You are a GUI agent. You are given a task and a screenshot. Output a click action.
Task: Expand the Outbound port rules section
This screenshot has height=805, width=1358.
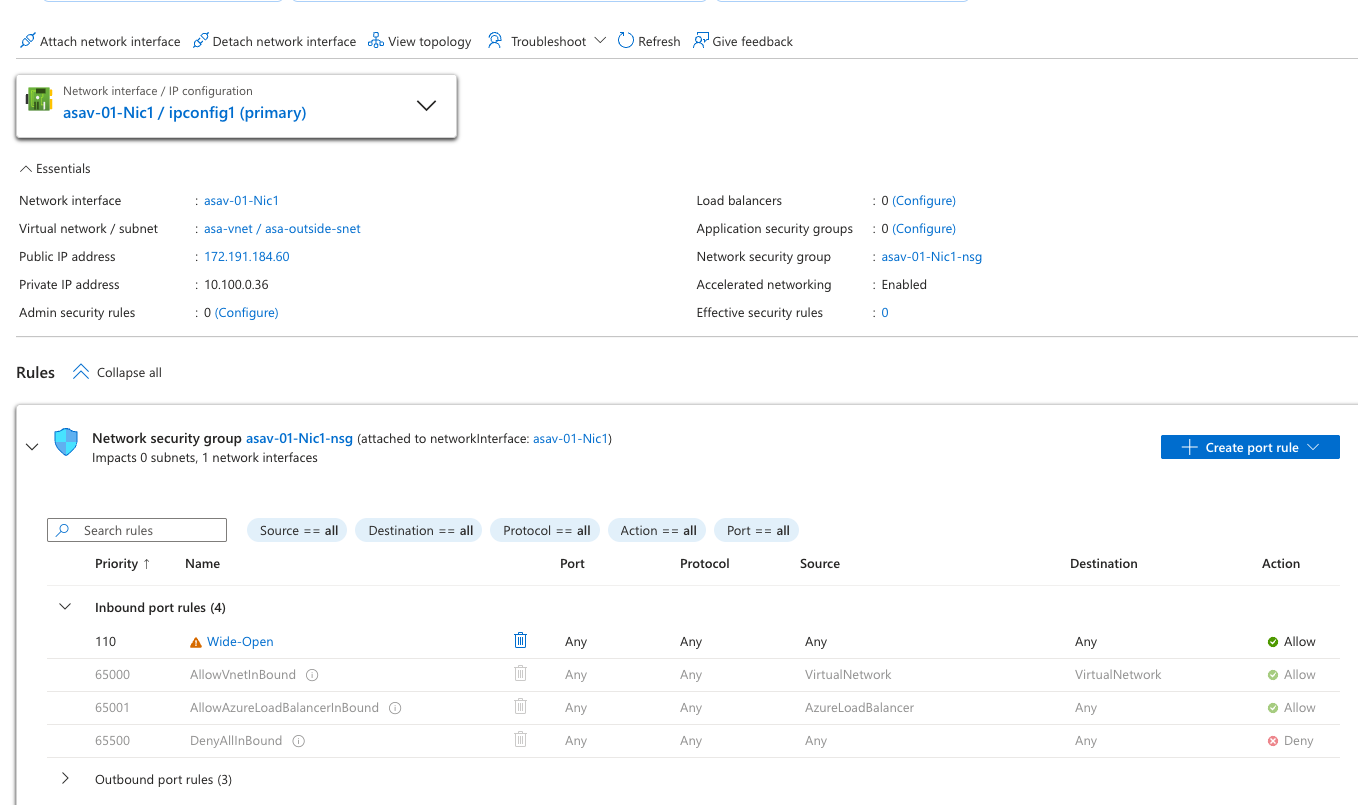(x=66, y=779)
